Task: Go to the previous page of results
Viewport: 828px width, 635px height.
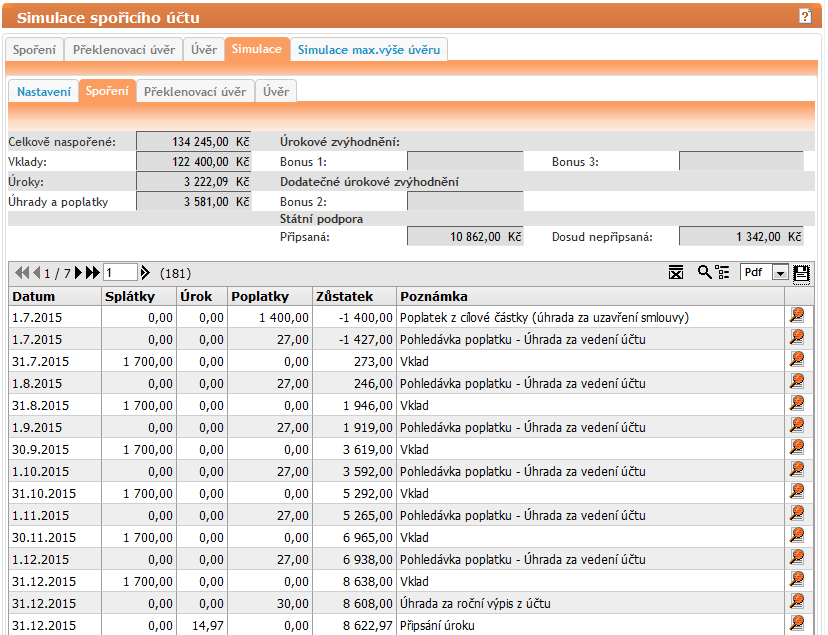Action: (36, 273)
